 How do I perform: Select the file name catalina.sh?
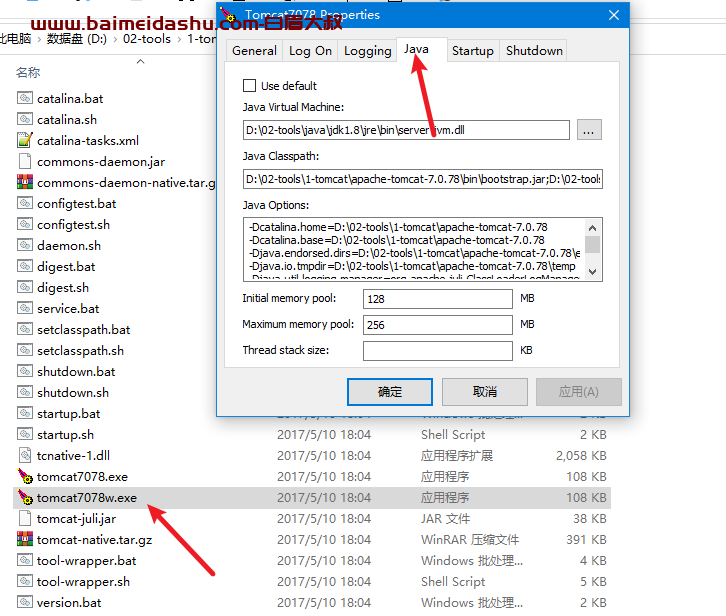[x=67, y=119]
